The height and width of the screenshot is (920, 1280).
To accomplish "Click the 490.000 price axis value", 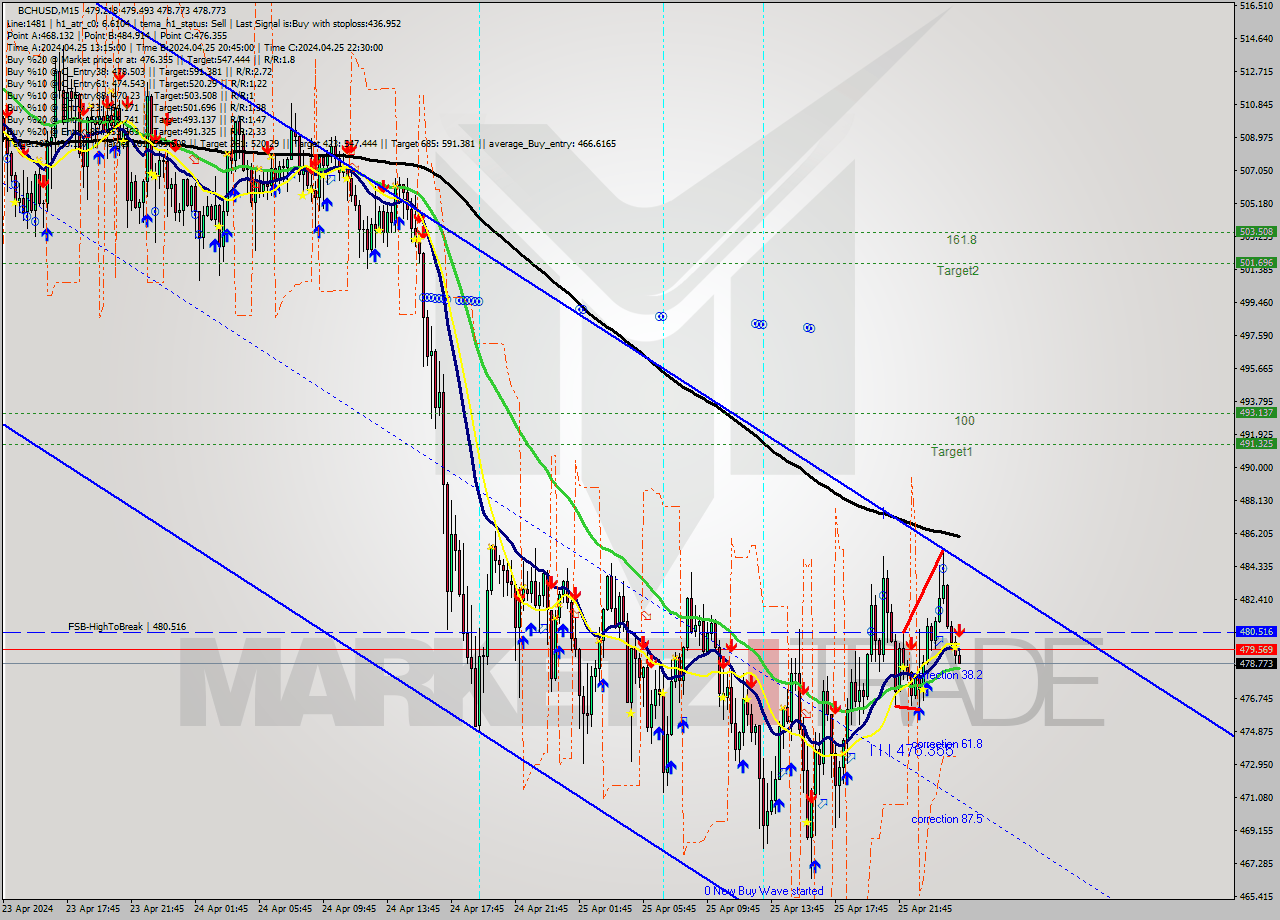I will pos(1256,468).
